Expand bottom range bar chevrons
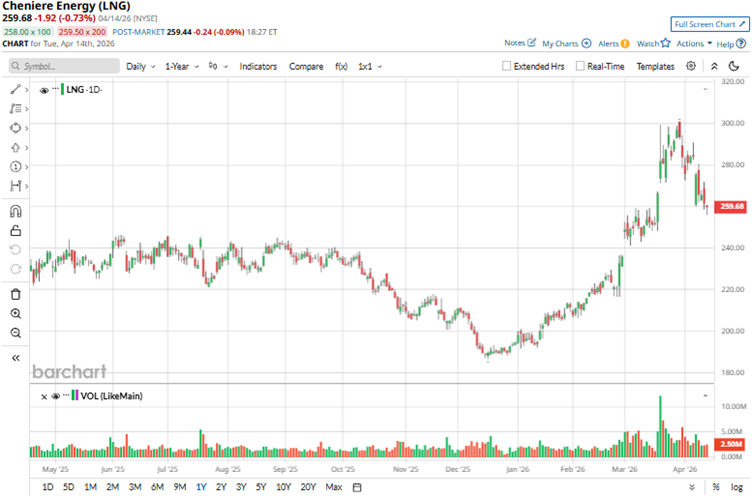Image resolution: width=752 pixels, height=496 pixels. pos(692,487)
